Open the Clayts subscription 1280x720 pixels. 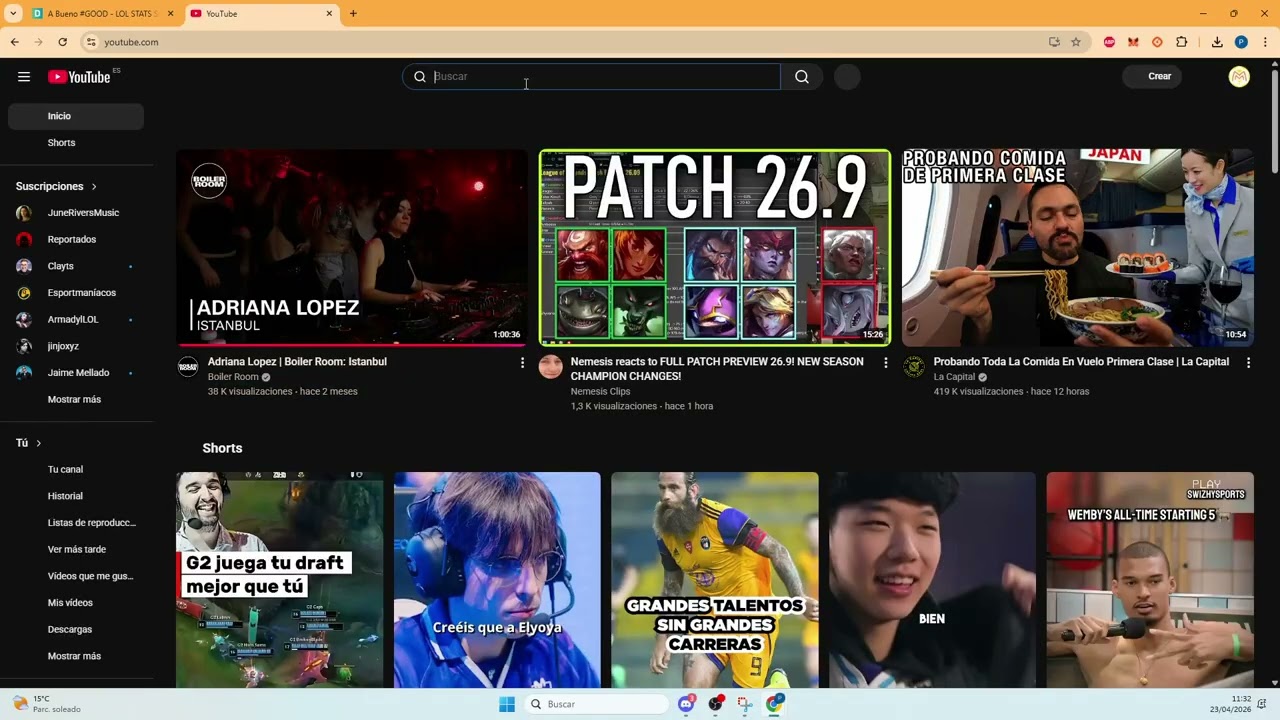point(76,266)
